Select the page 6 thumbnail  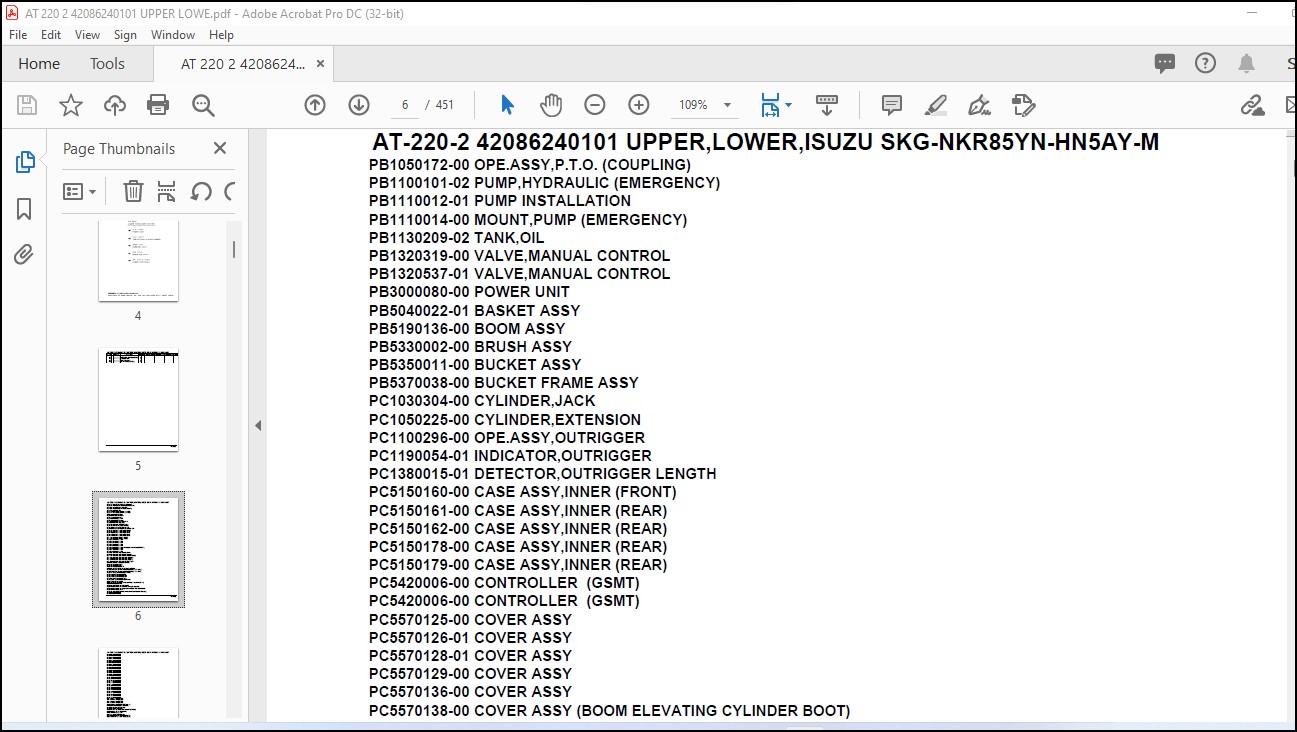coord(138,549)
